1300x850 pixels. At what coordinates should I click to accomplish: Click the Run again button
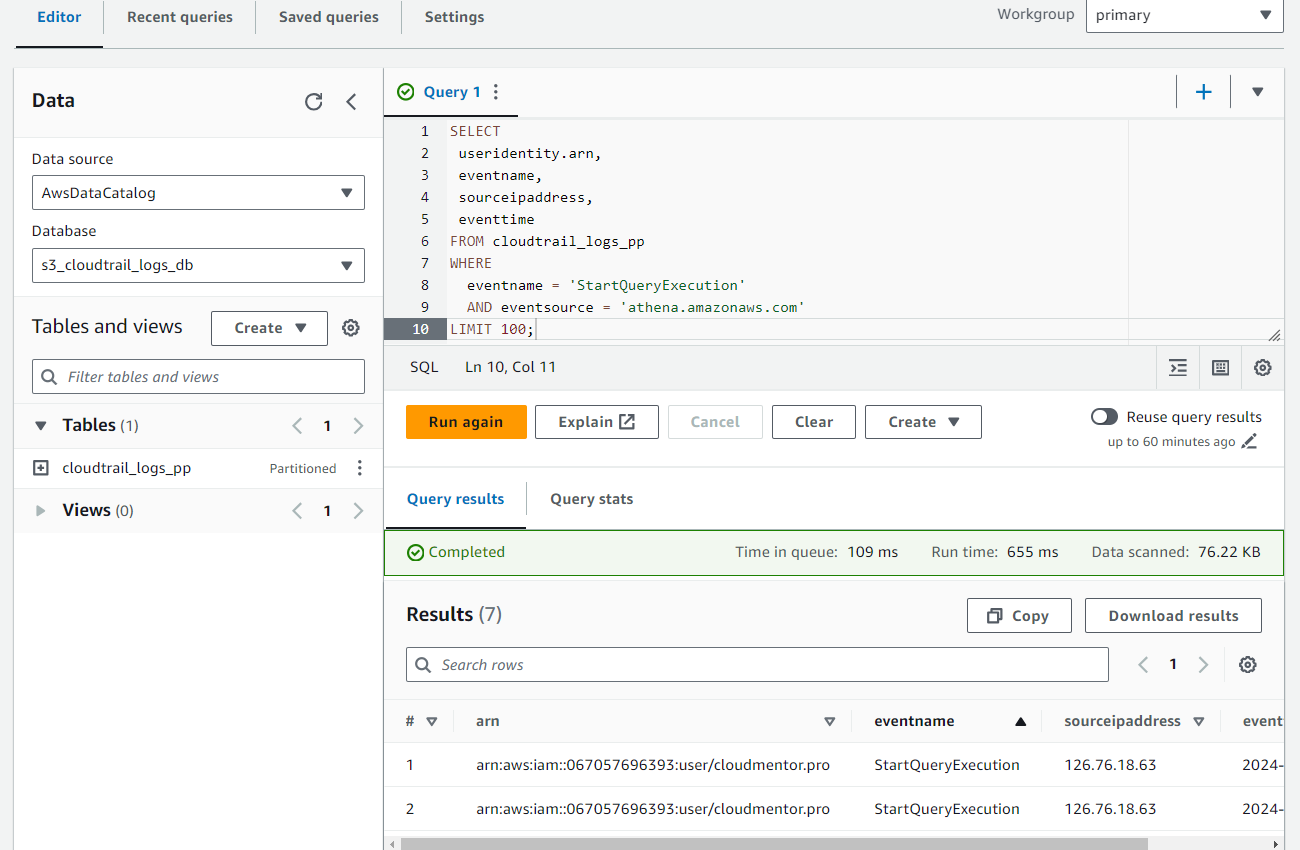click(465, 422)
